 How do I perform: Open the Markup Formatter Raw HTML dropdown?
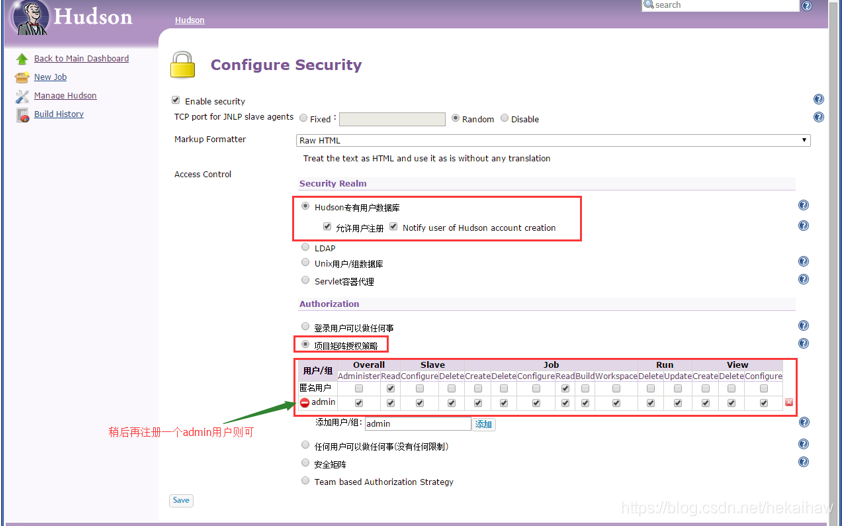pyautogui.click(x=553, y=141)
